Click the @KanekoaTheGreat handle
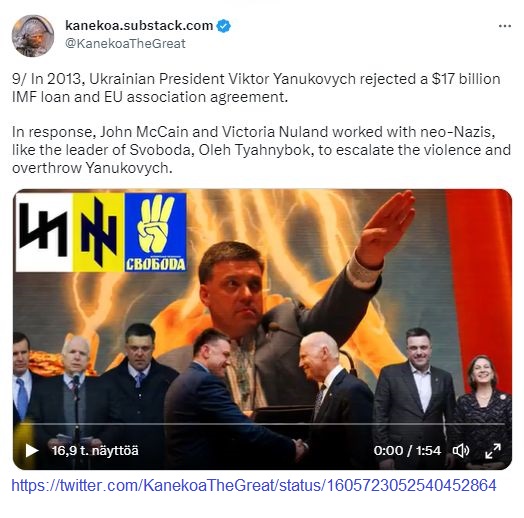 [x=125, y=44]
